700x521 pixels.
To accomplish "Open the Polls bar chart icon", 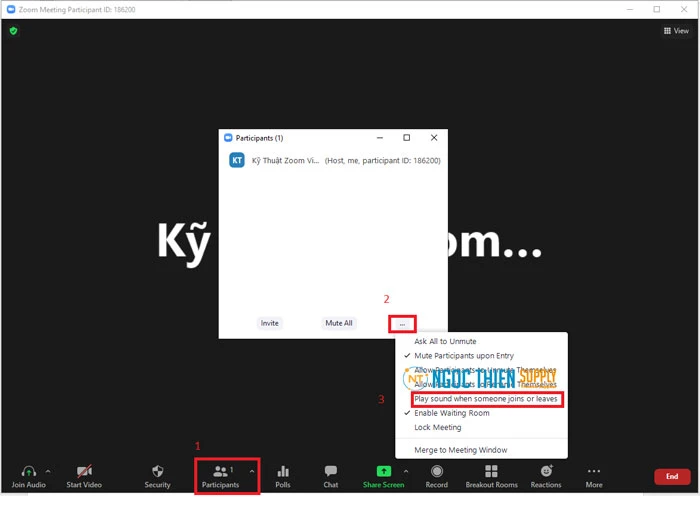I will point(283,471).
